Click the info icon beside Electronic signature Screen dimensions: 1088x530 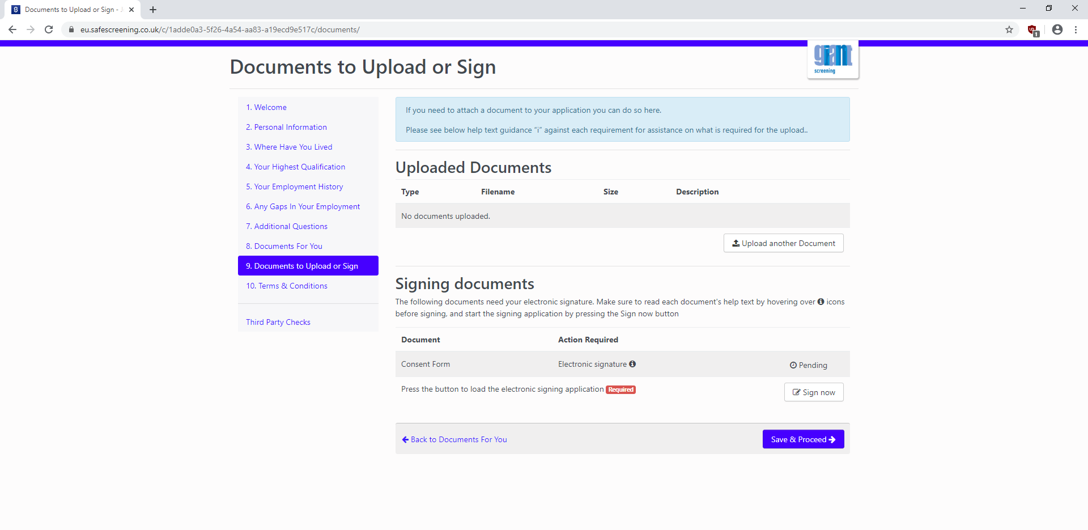pyautogui.click(x=633, y=364)
